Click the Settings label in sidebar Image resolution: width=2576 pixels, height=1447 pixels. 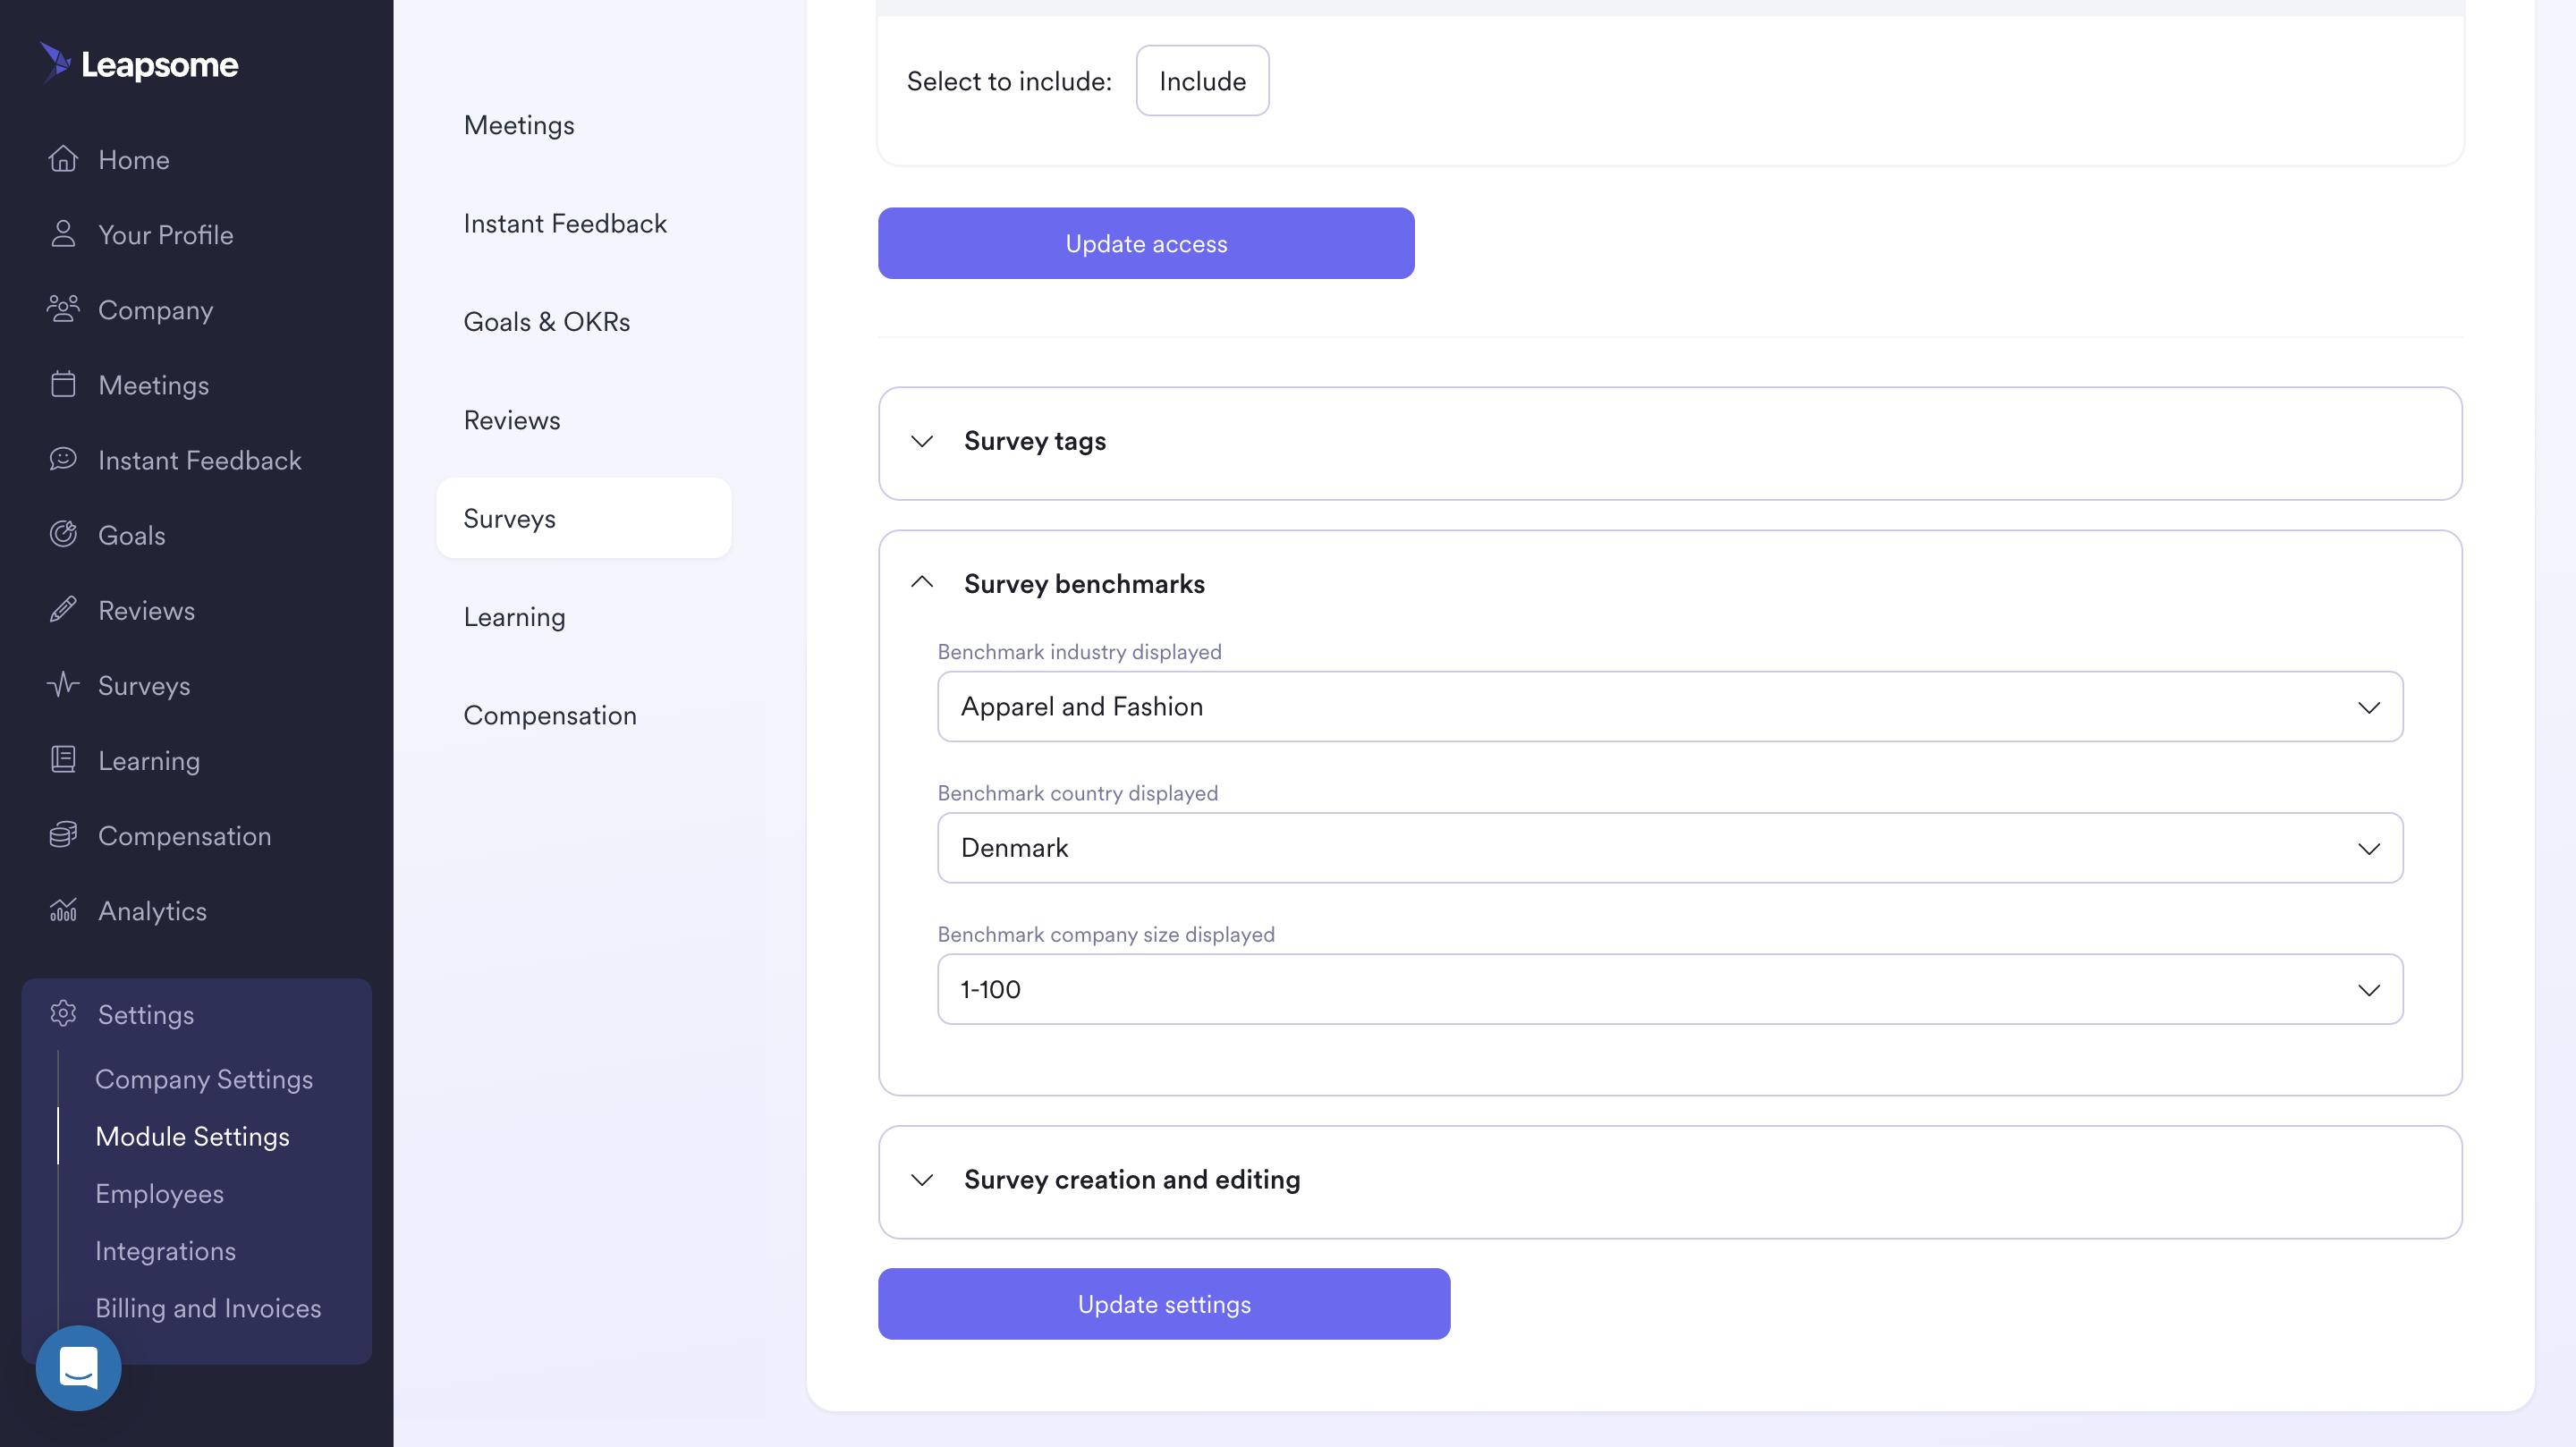[x=146, y=1014]
